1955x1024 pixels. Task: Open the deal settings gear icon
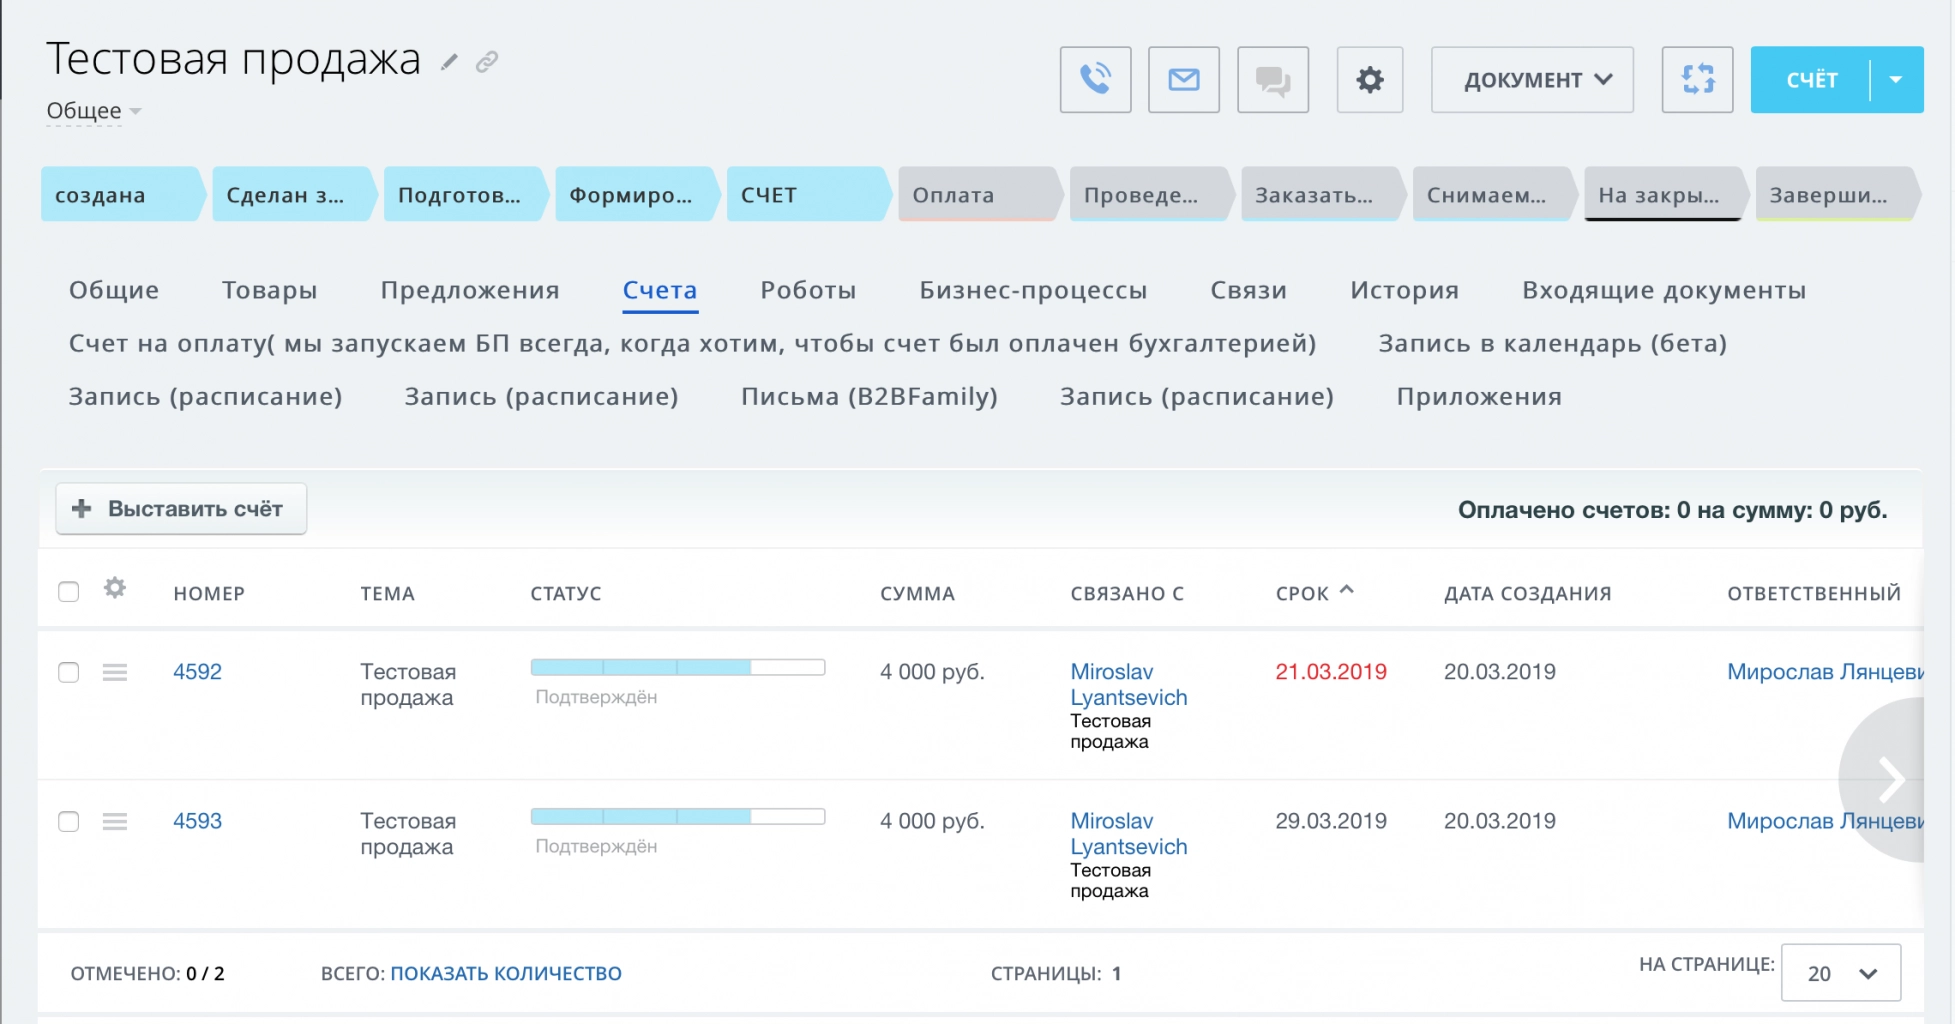(x=1370, y=80)
